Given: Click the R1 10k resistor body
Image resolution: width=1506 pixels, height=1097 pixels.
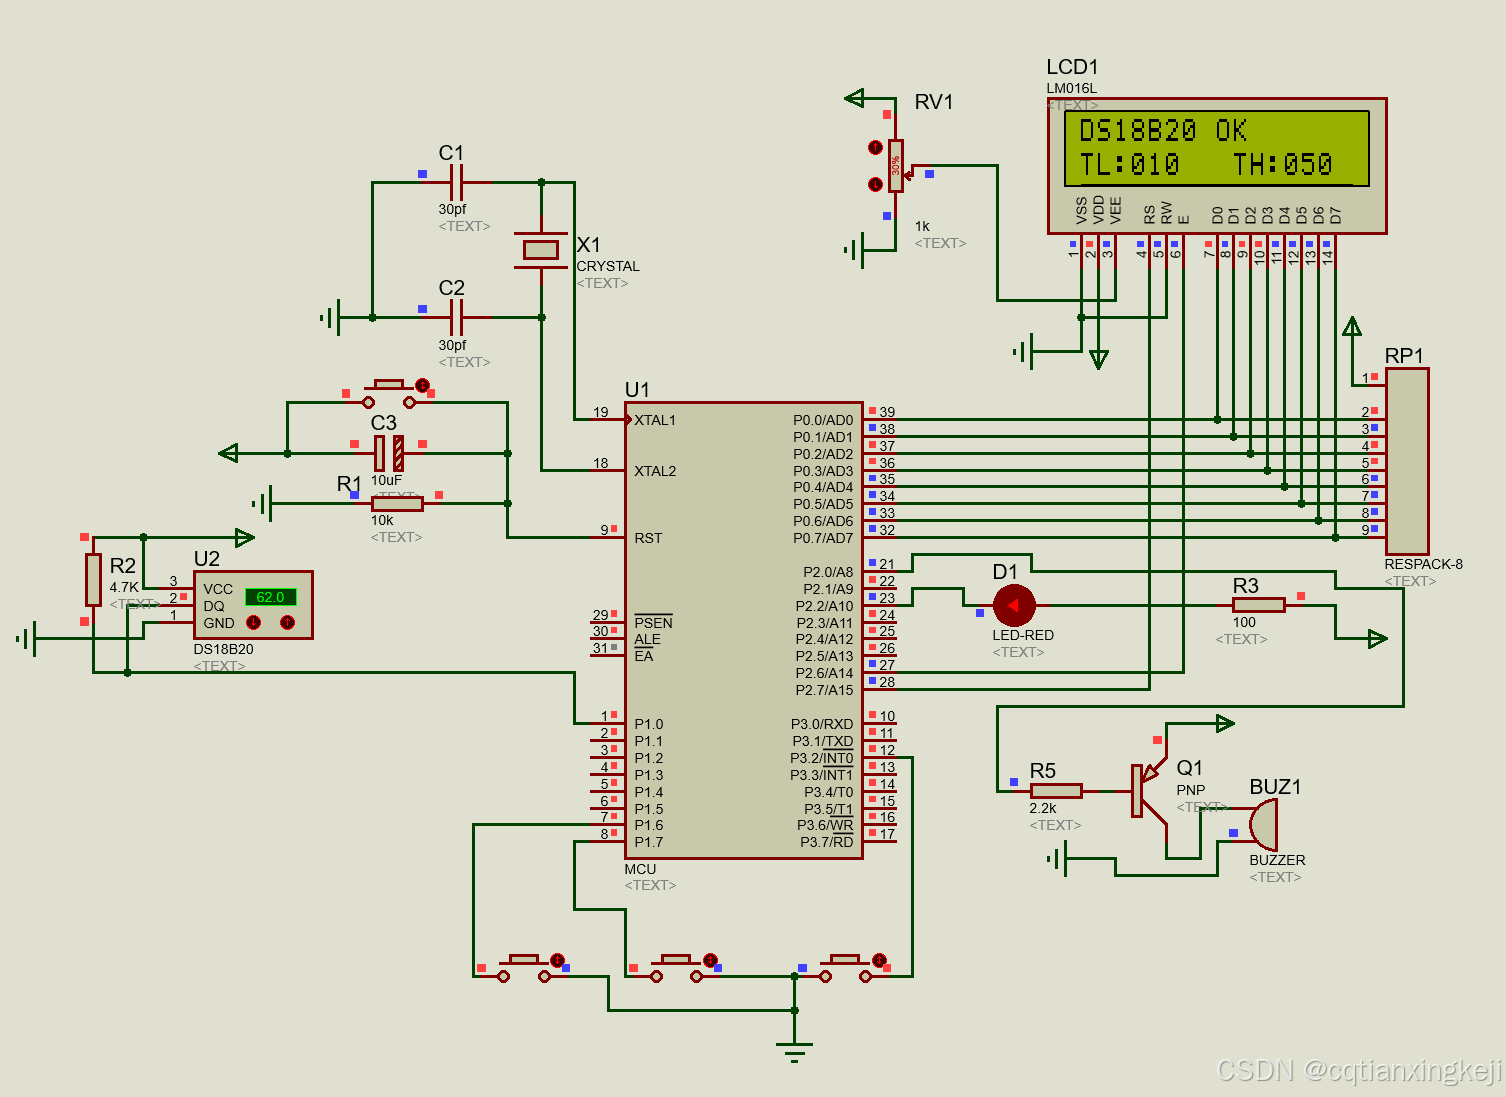Looking at the screenshot, I should tap(397, 504).
